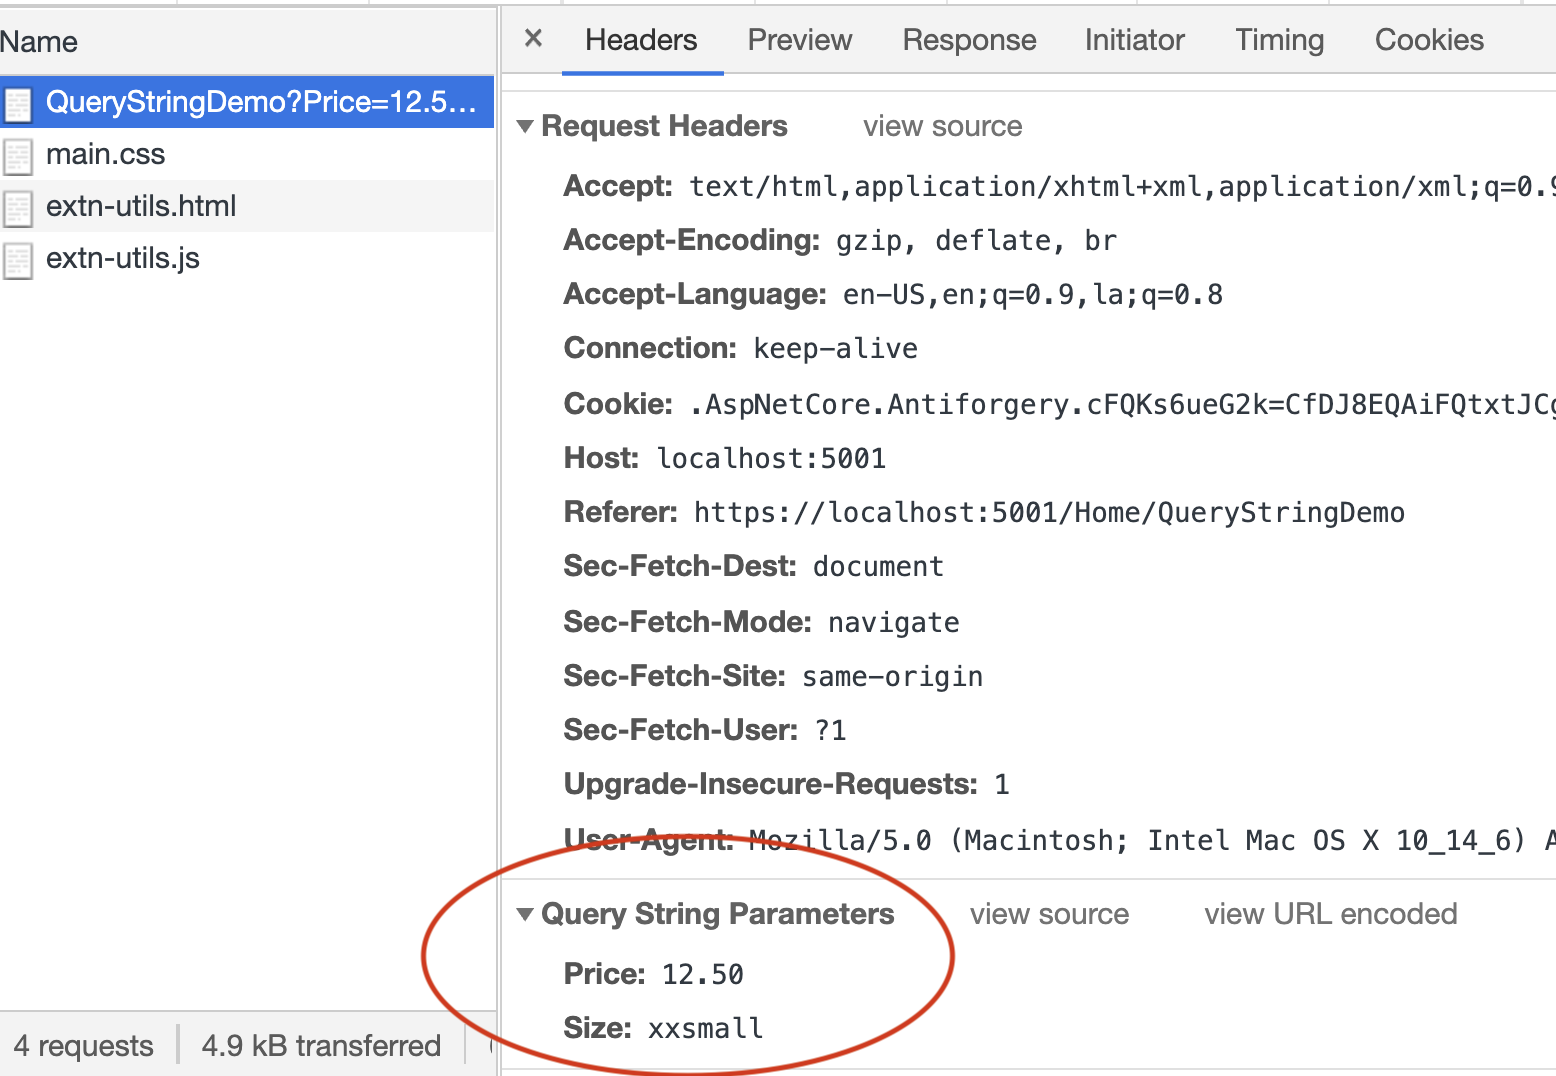This screenshot has height=1076, width=1556.
Task: Switch to the Response tab
Action: tap(968, 40)
